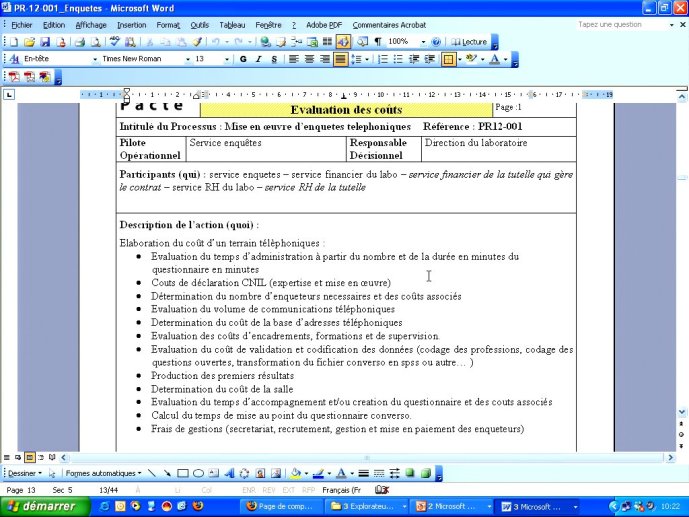Open the line spacing dropdown

tap(367, 59)
